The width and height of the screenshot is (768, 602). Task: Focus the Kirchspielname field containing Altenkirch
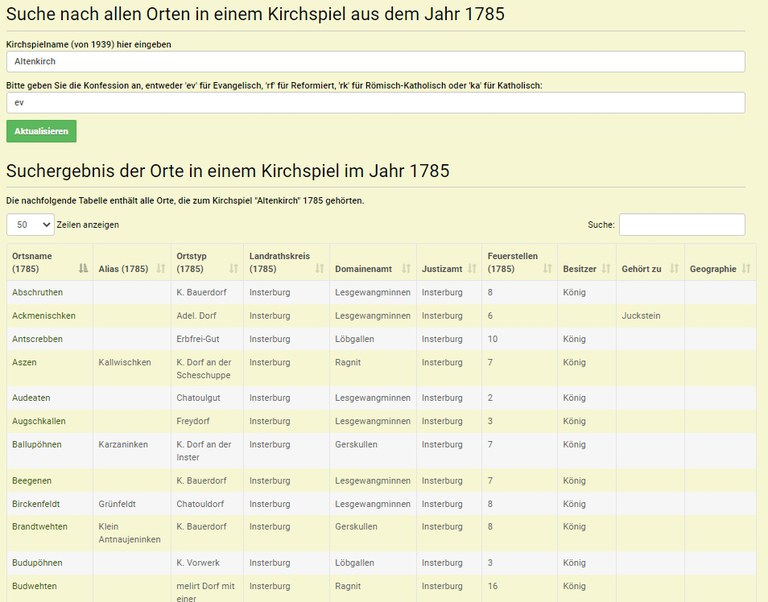pyautogui.click(x=376, y=62)
